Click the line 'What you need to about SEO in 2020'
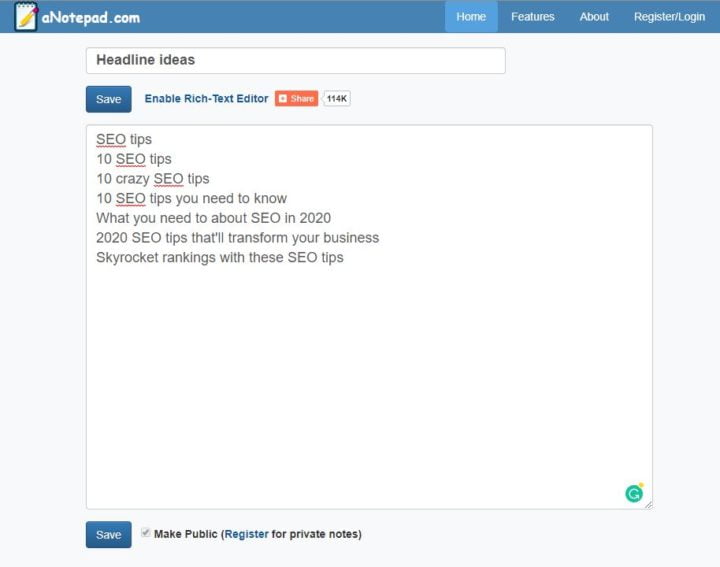The width and height of the screenshot is (720, 567). 213,218
